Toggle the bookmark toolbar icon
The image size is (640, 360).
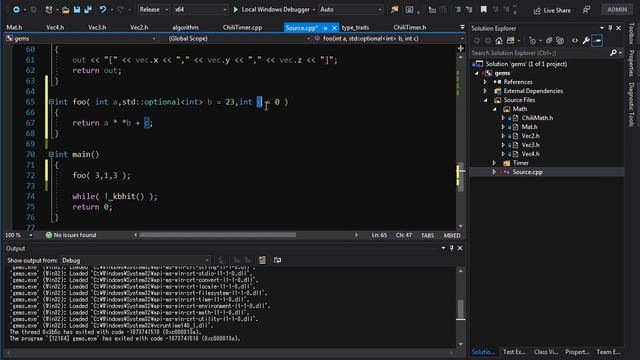(484, 9)
